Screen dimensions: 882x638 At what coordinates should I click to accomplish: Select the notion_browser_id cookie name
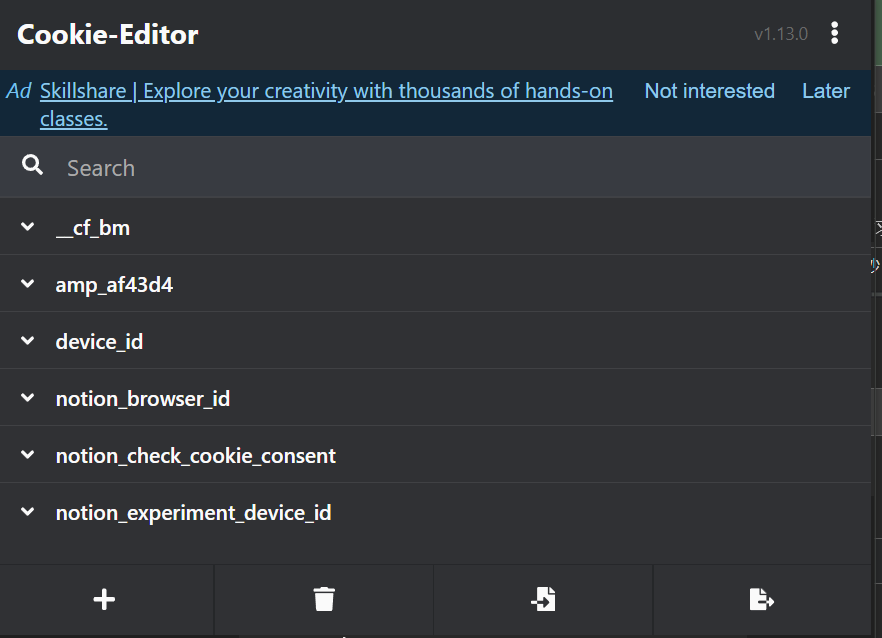click(x=143, y=399)
